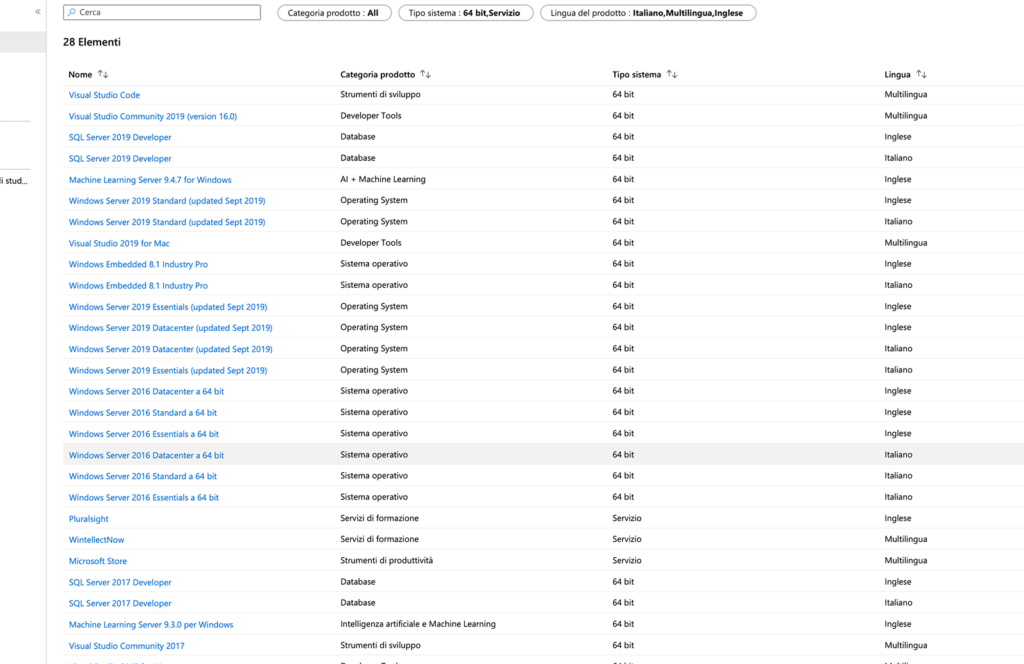Image resolution: width=1024 pixels, height=664 pixels.
Task: Open Windows Embedded 8.1 Industry Pro Inglese entry
Action: click(138, 264)
